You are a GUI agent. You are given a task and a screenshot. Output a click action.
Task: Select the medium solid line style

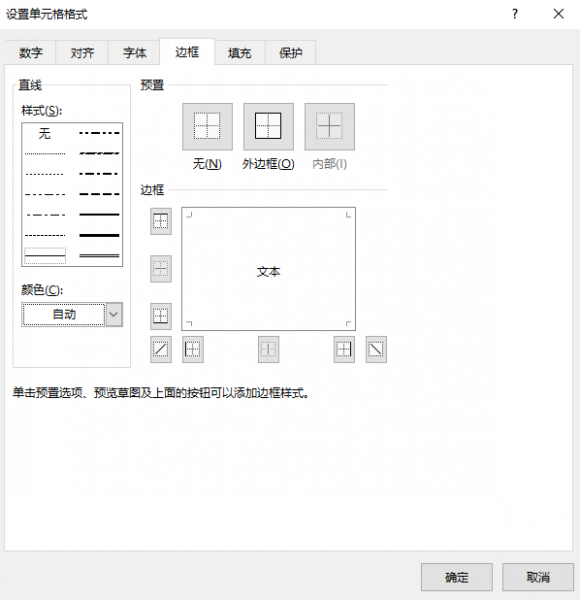pos(99,215)
